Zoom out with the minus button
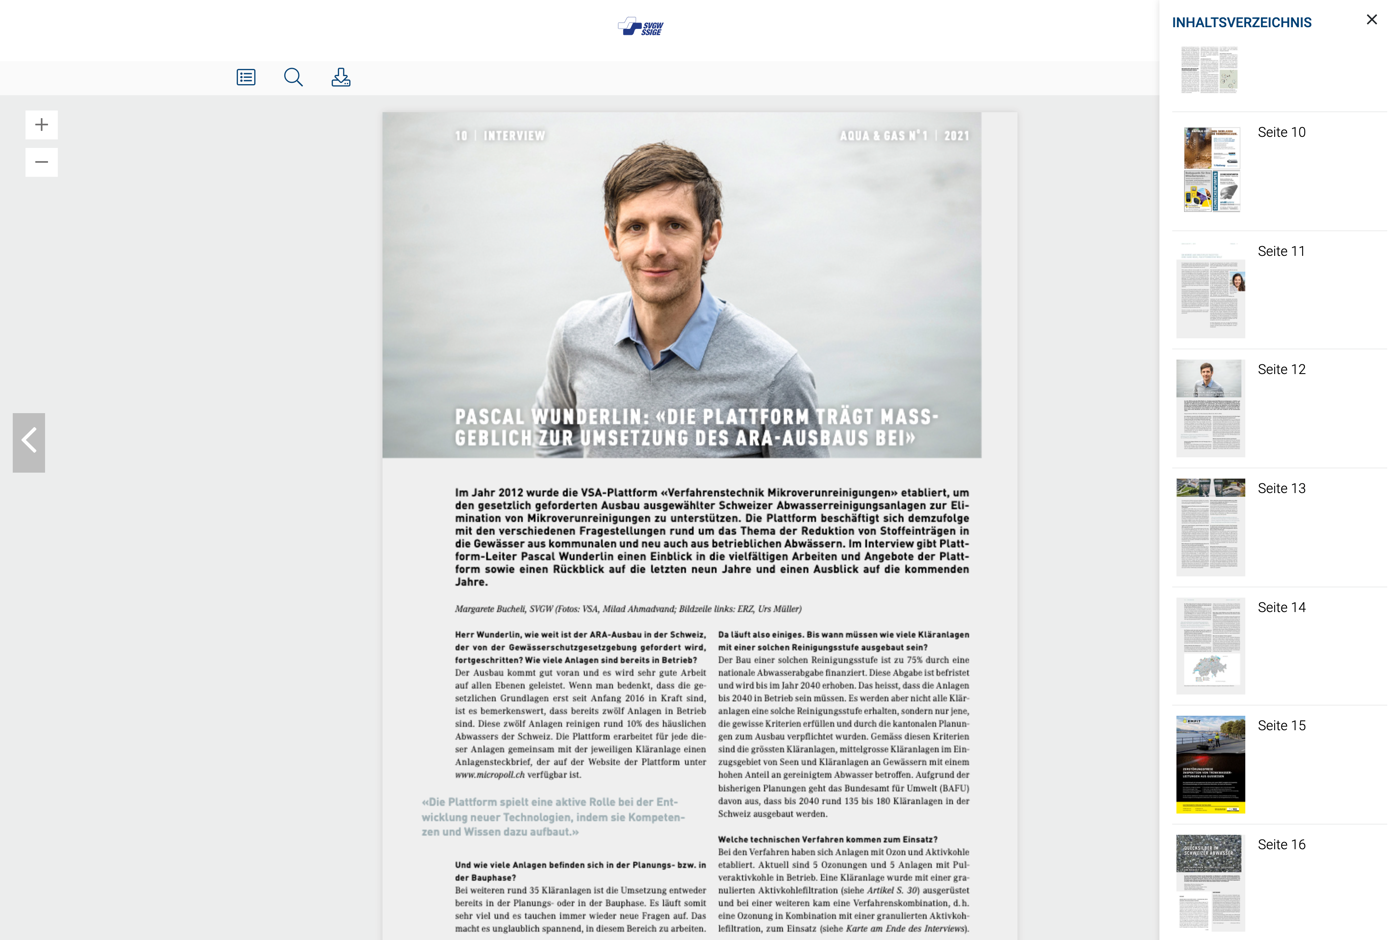 pos(41,162)
